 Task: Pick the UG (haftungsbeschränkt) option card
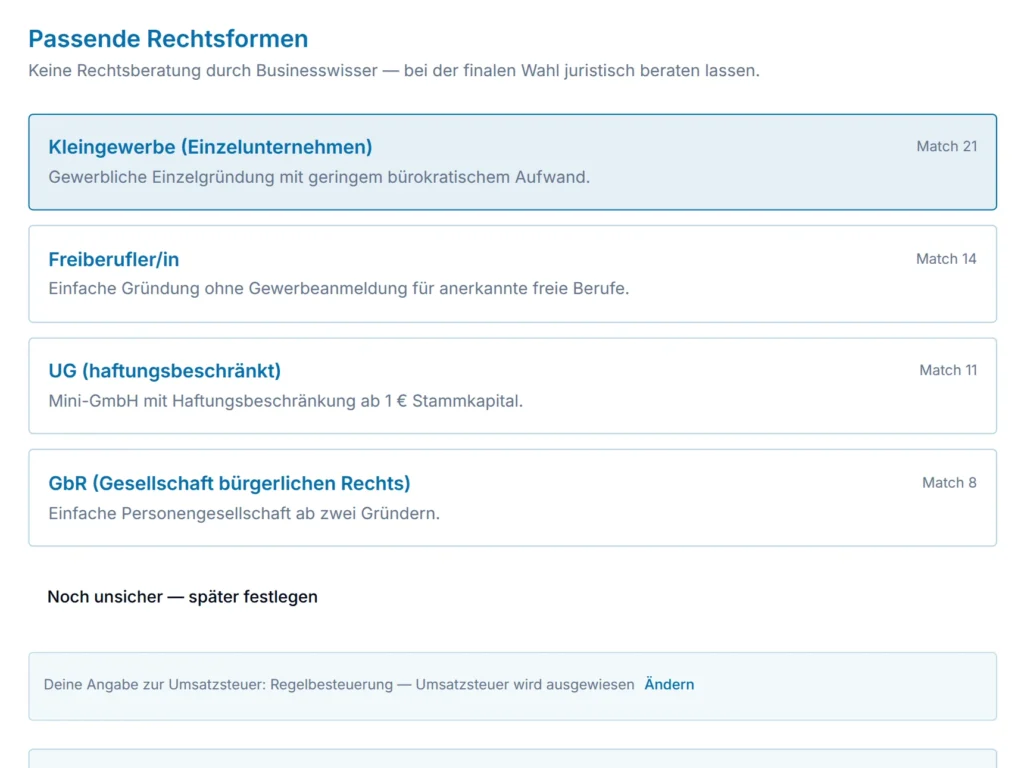pyautogui.click(x=512, y=386)
